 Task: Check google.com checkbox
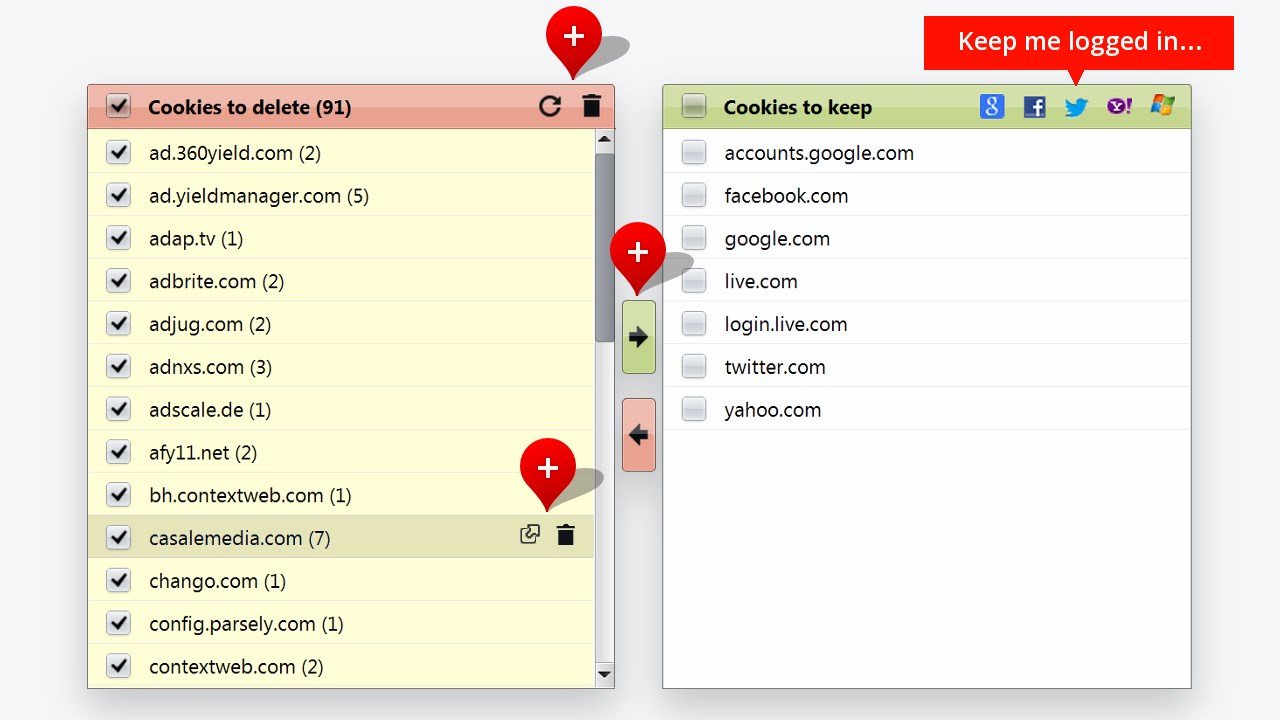(694, 238)
